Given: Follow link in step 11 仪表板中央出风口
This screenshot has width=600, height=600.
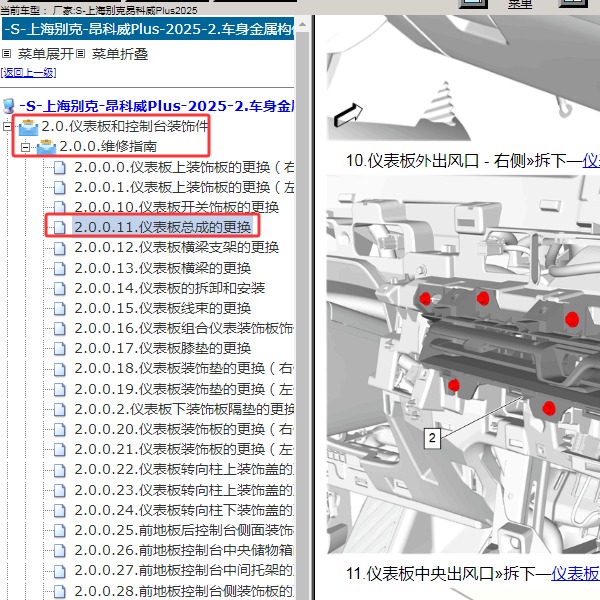Looking at the screenshot, I should (x=575, y=574).
